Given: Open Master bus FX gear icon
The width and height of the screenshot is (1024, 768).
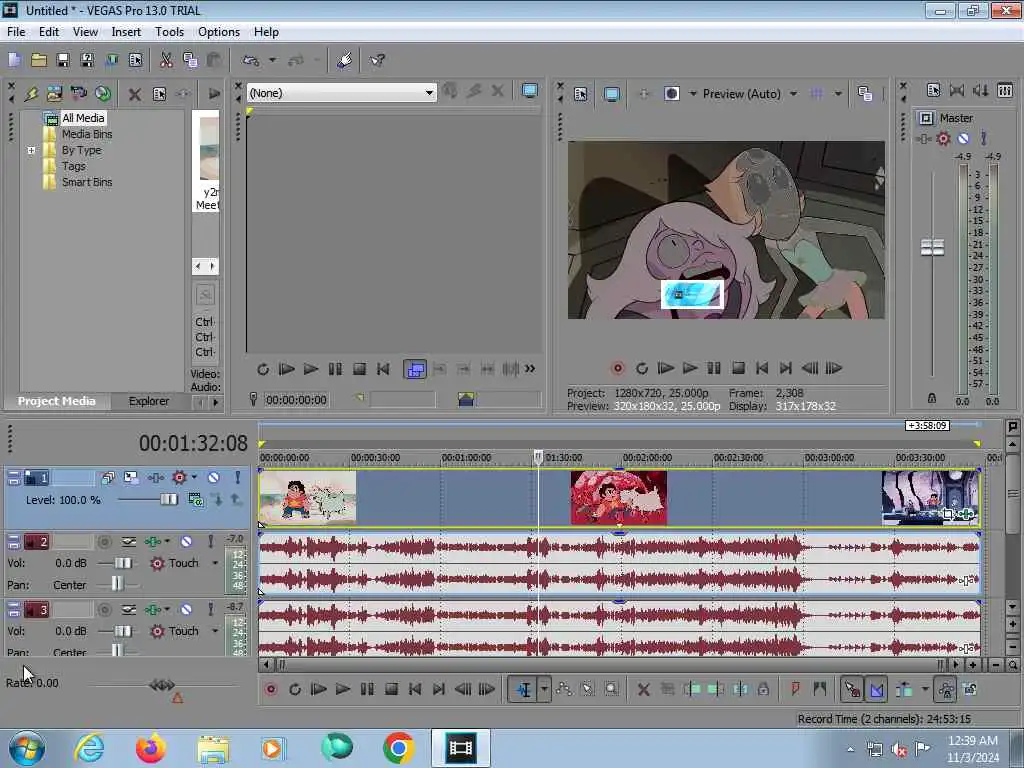Looking at the screenshot, I should (x=943, y=138).
